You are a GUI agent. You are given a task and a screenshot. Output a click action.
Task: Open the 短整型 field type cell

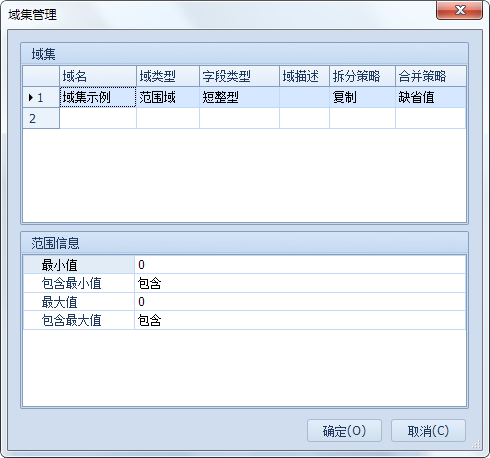239,97
